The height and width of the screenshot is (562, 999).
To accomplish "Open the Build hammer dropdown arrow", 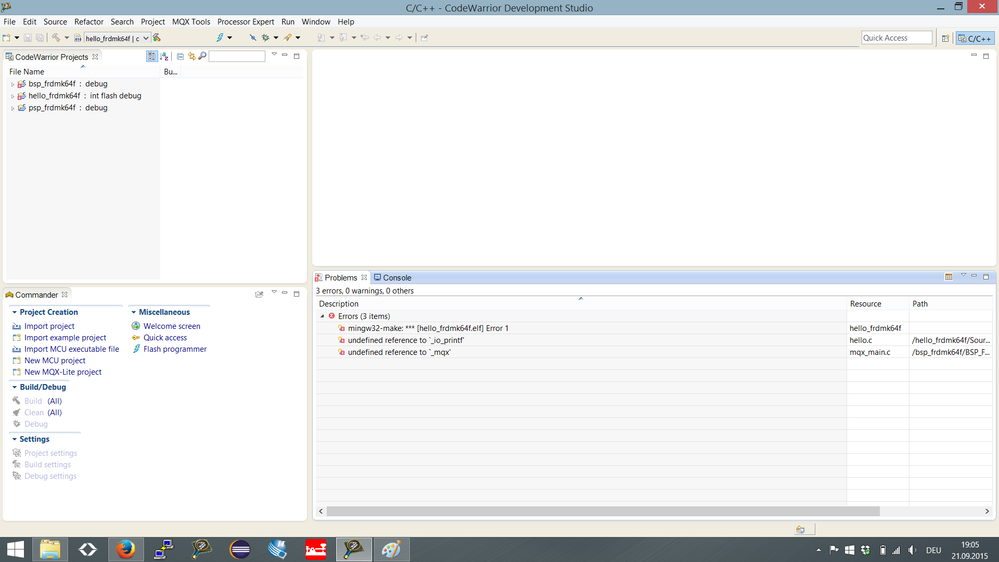I will tap(66, 38).
